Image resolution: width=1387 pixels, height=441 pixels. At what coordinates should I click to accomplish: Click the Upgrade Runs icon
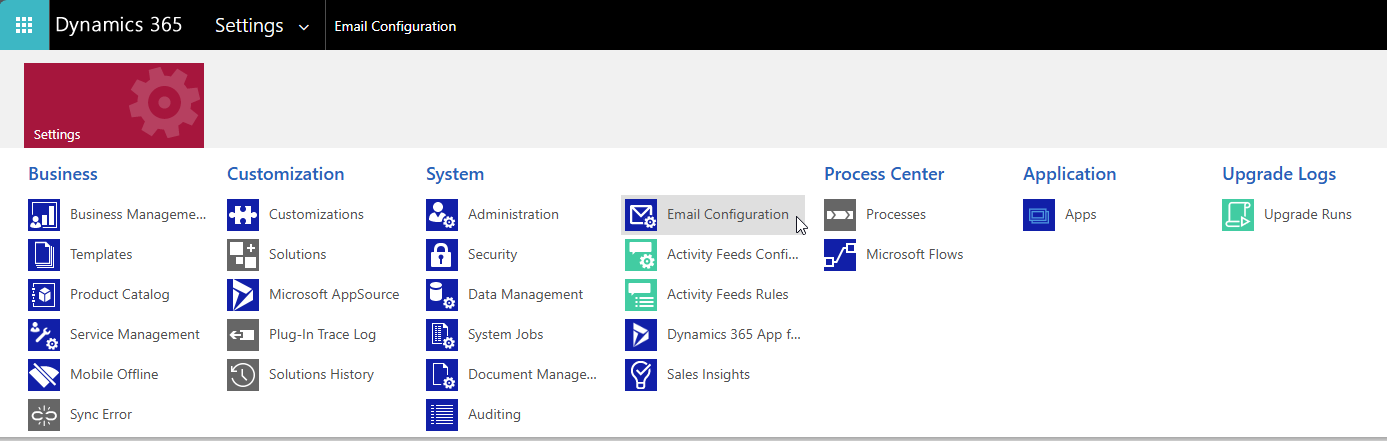(x=1238, y=215)
